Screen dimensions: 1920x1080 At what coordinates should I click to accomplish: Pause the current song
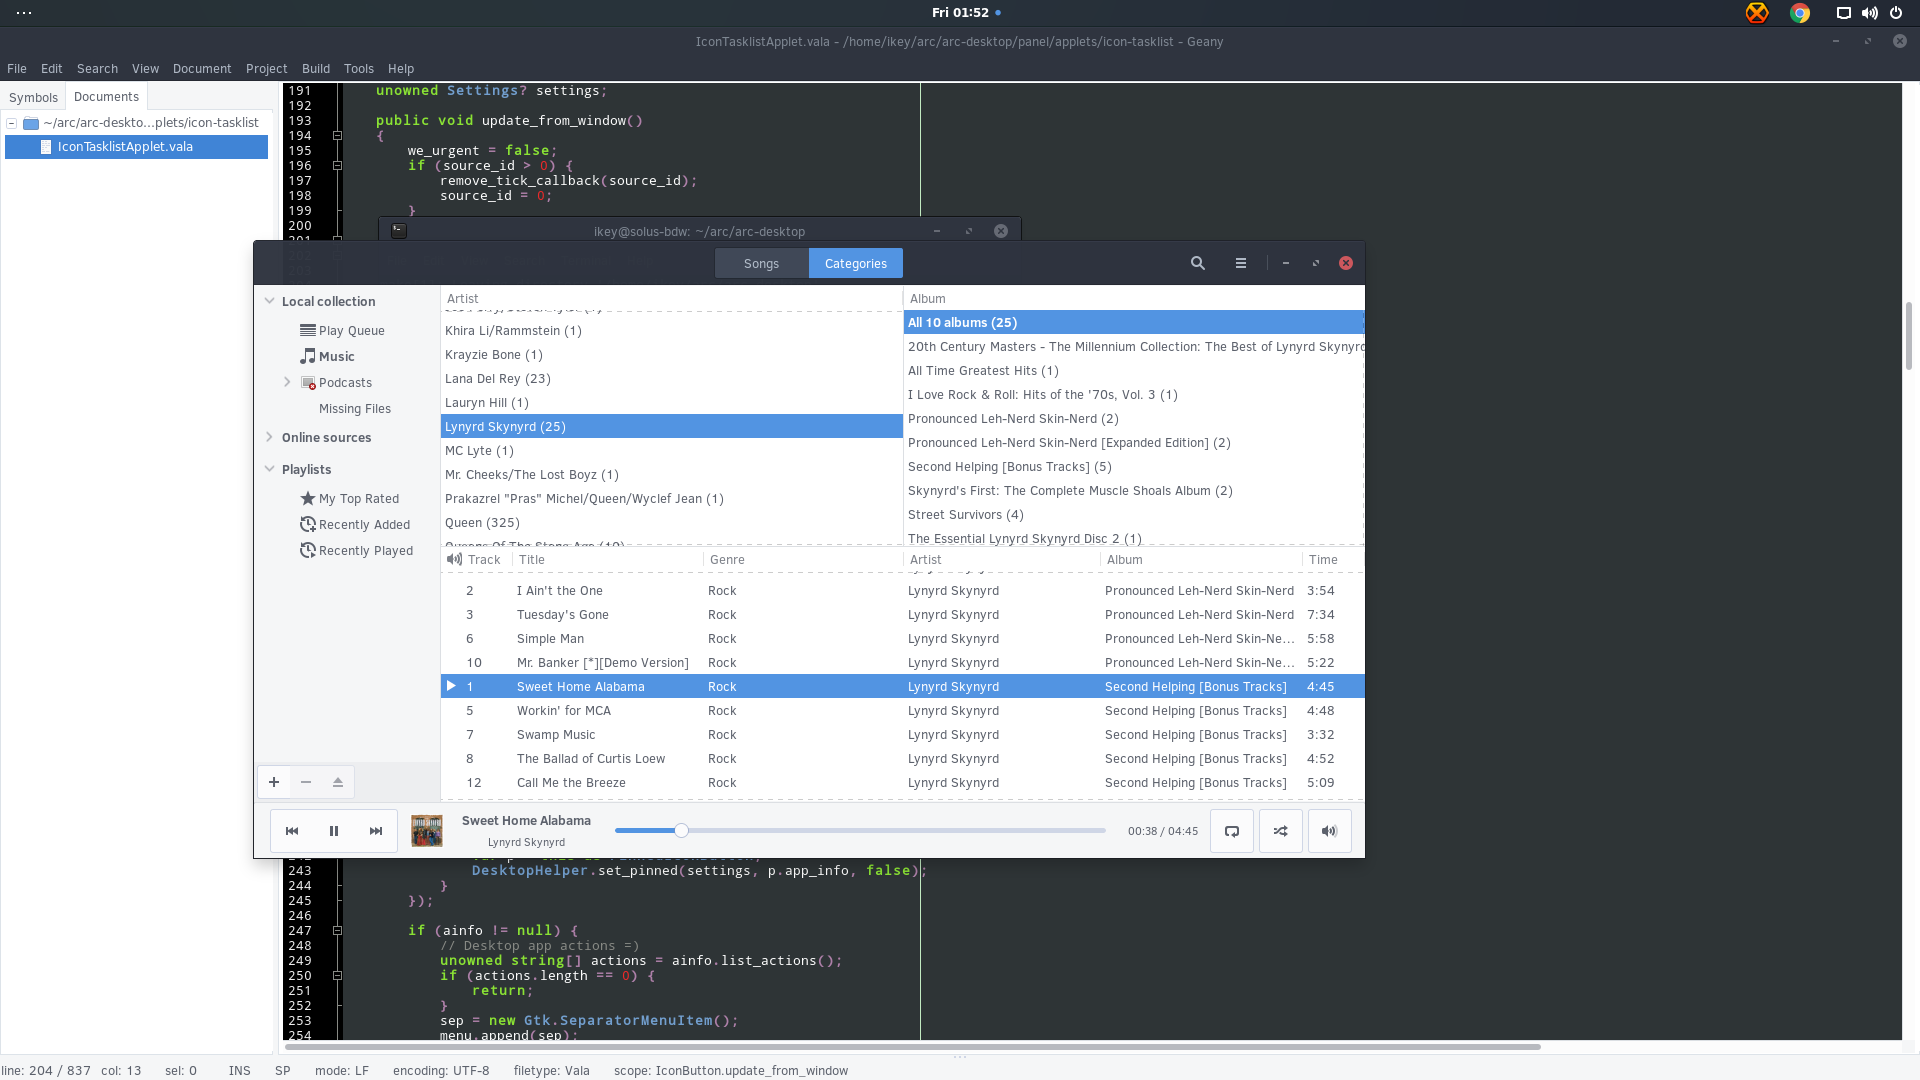click(x=334, y=831)
